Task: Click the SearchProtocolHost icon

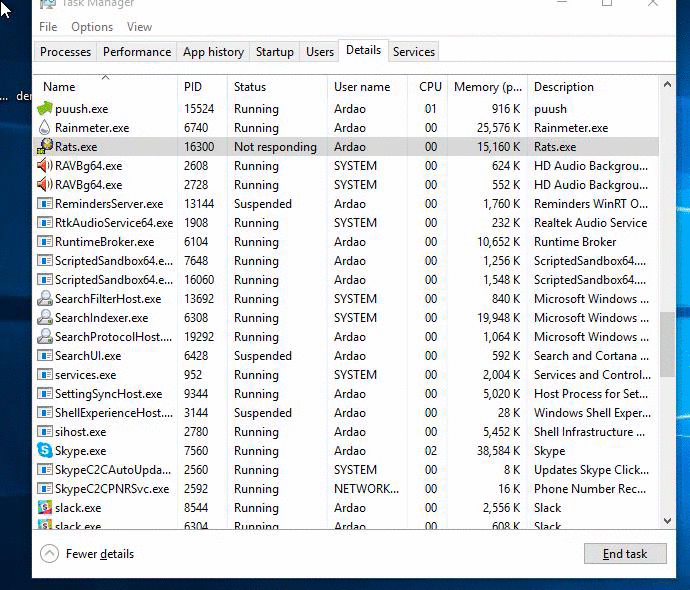Action: 44,336
